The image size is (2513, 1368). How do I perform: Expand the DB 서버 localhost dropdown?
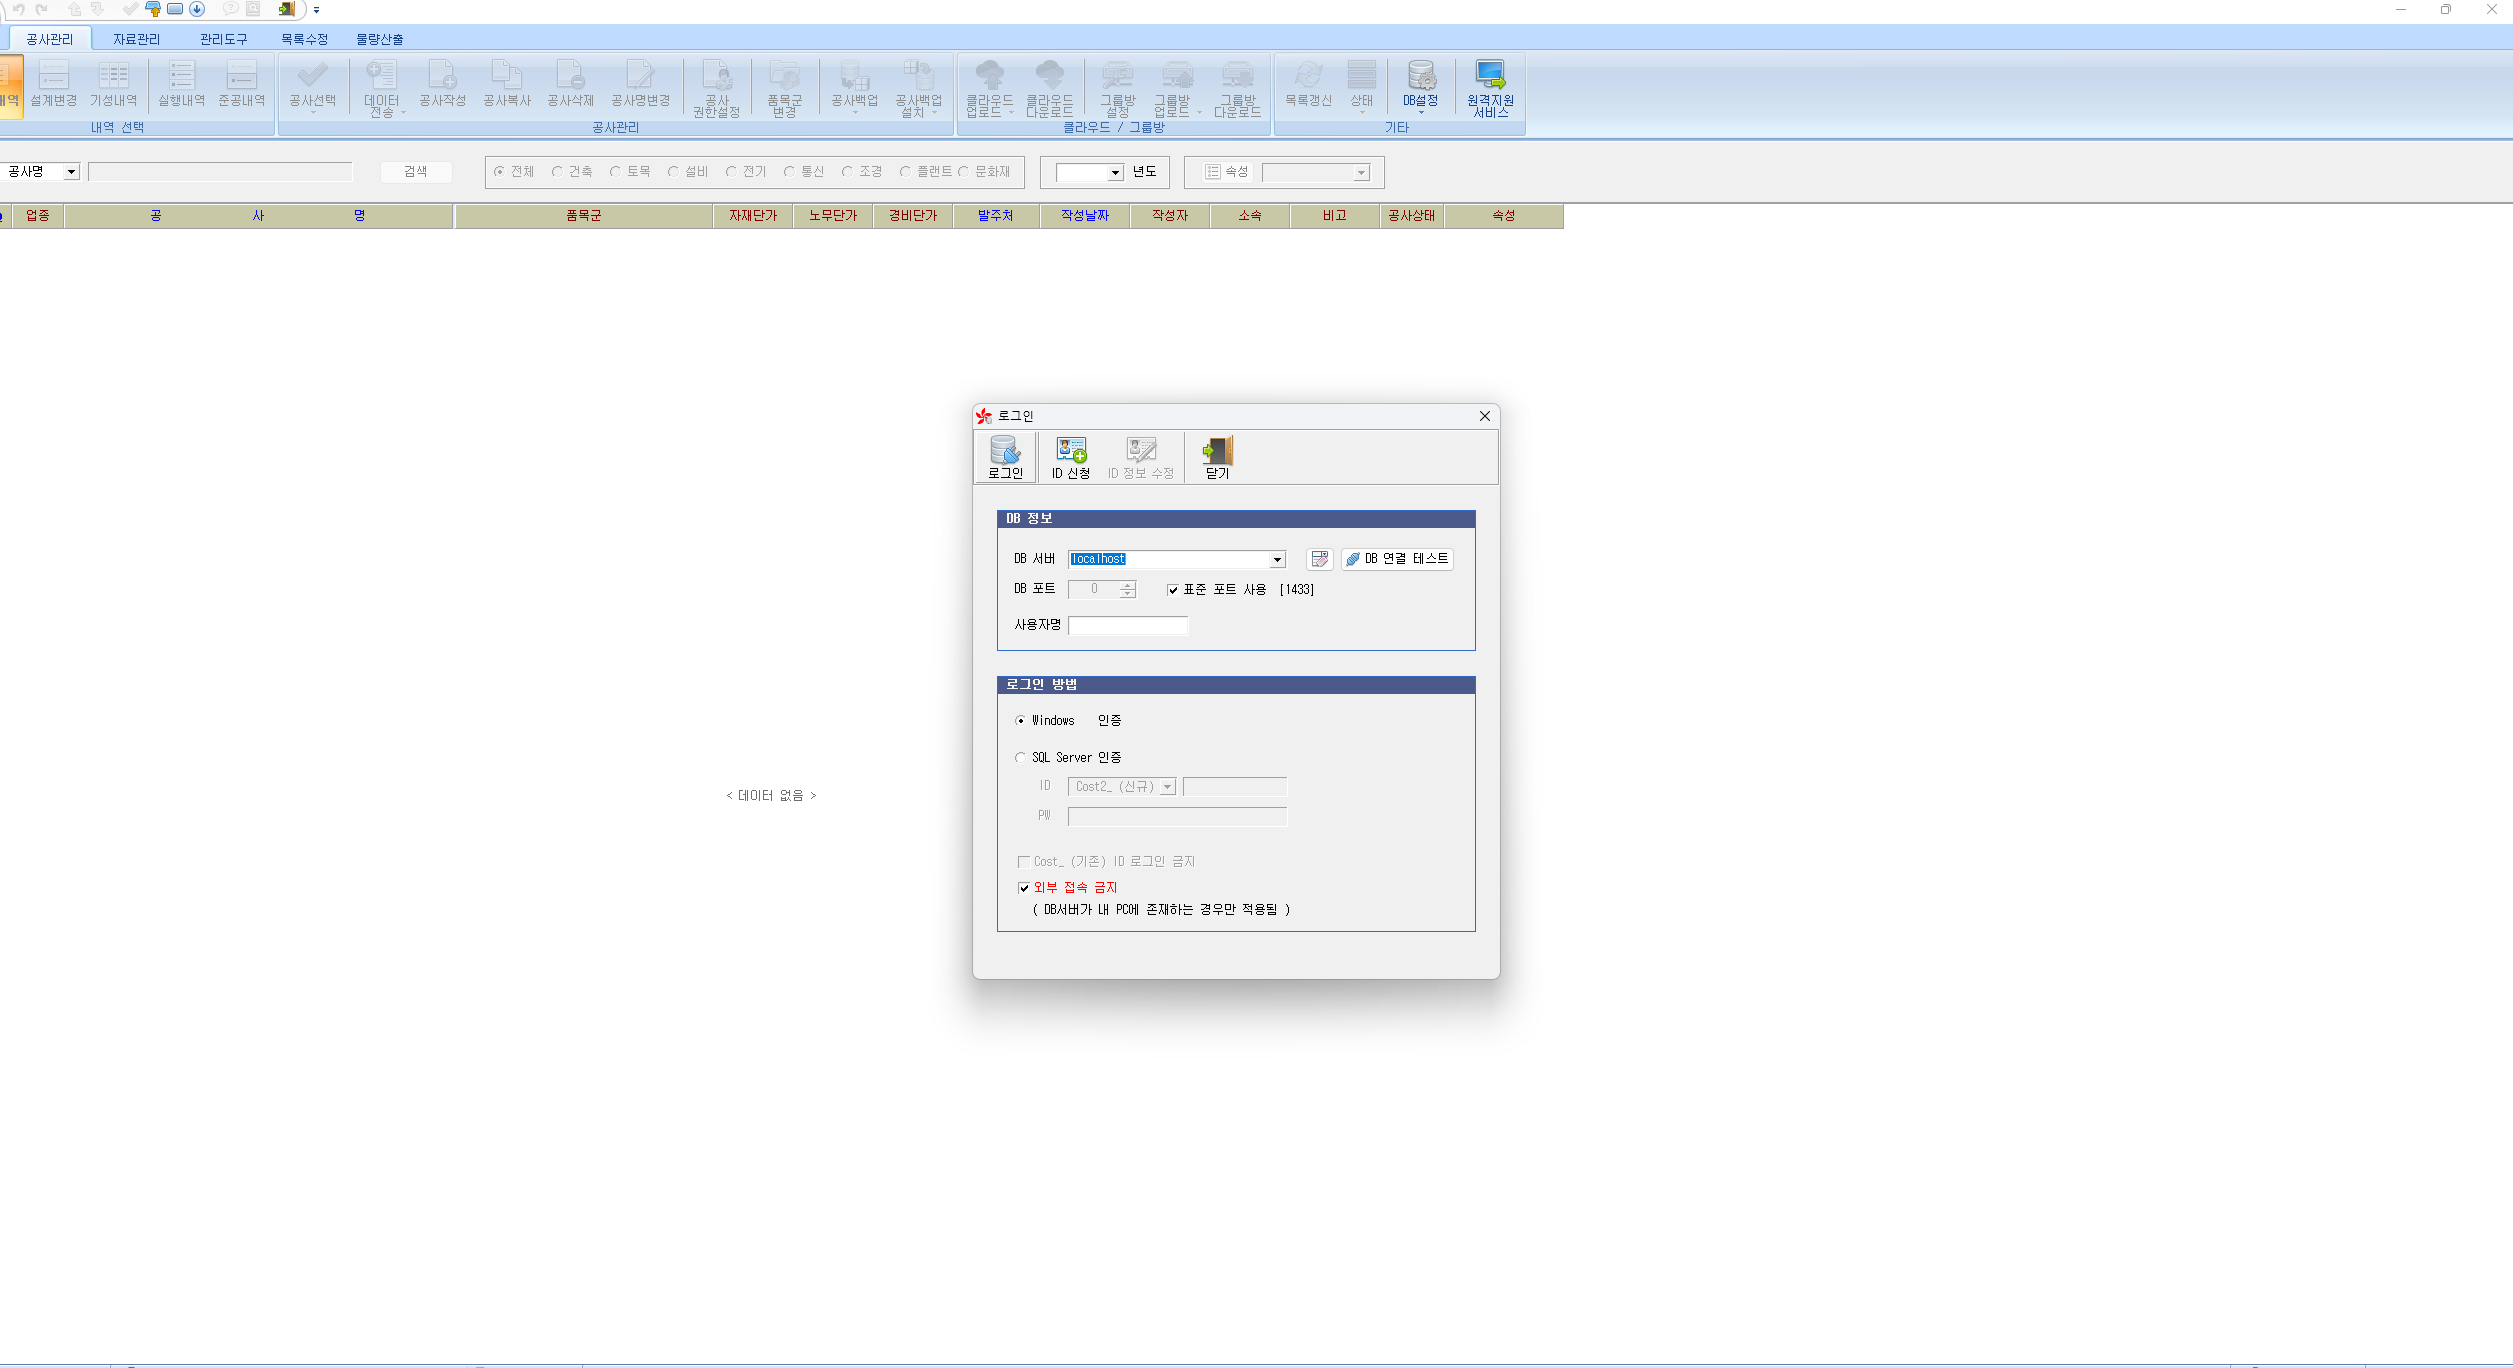(1277, 560)
